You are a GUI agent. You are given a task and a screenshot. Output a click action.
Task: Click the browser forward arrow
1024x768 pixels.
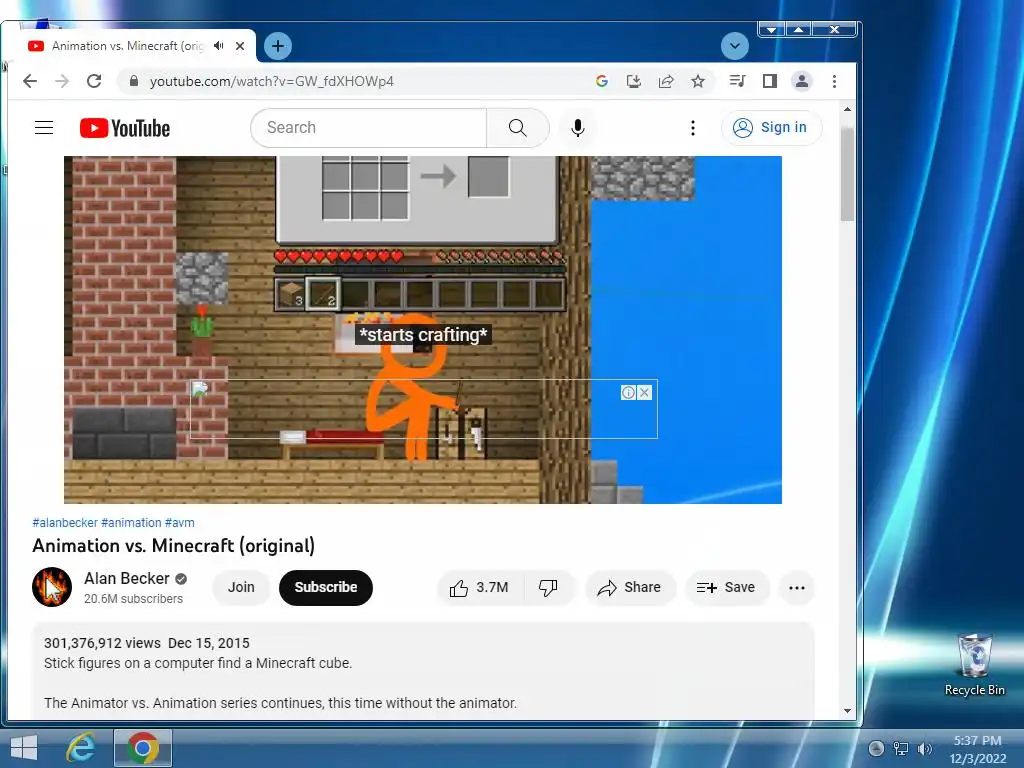[x=62, y=81]
